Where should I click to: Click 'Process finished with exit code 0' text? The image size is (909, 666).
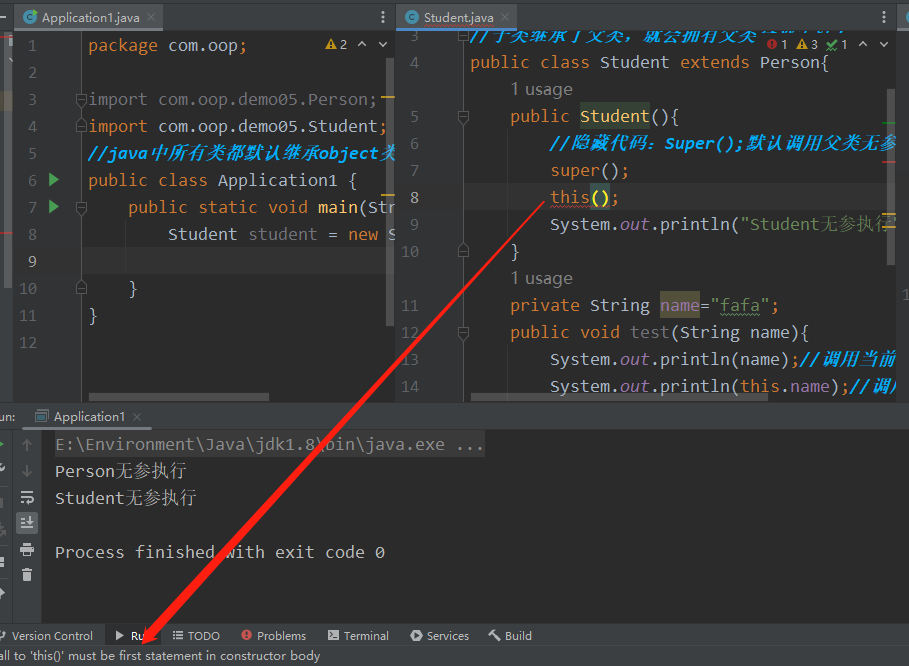(220, 552)
